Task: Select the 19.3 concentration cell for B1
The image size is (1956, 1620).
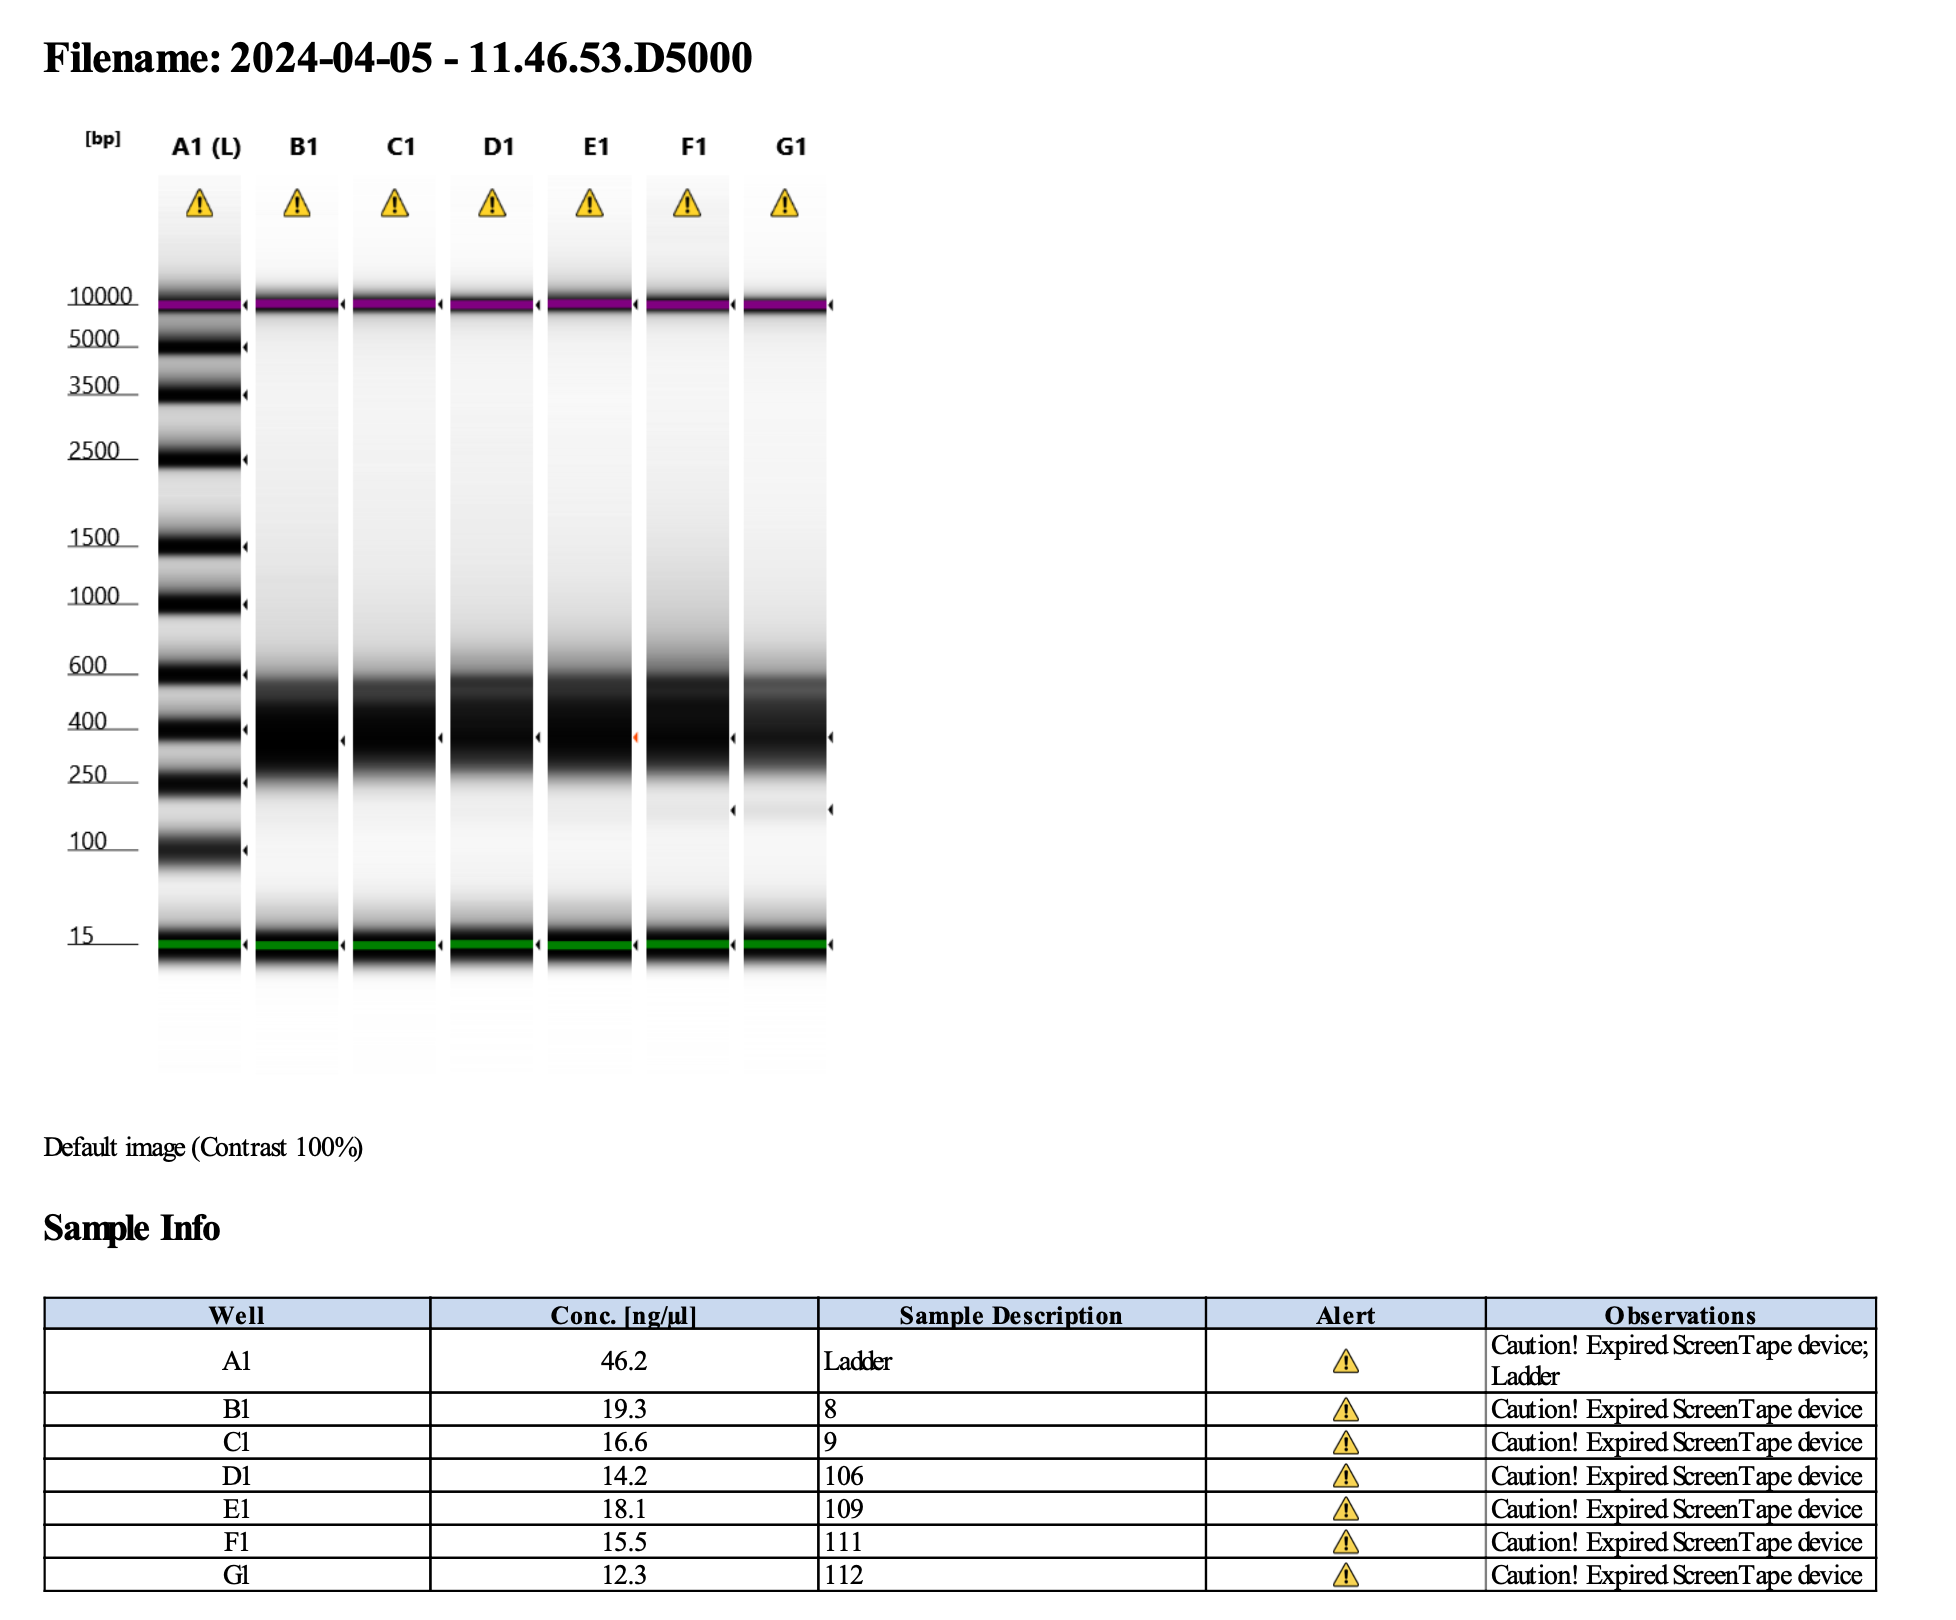Action: tap(623, 1409)
